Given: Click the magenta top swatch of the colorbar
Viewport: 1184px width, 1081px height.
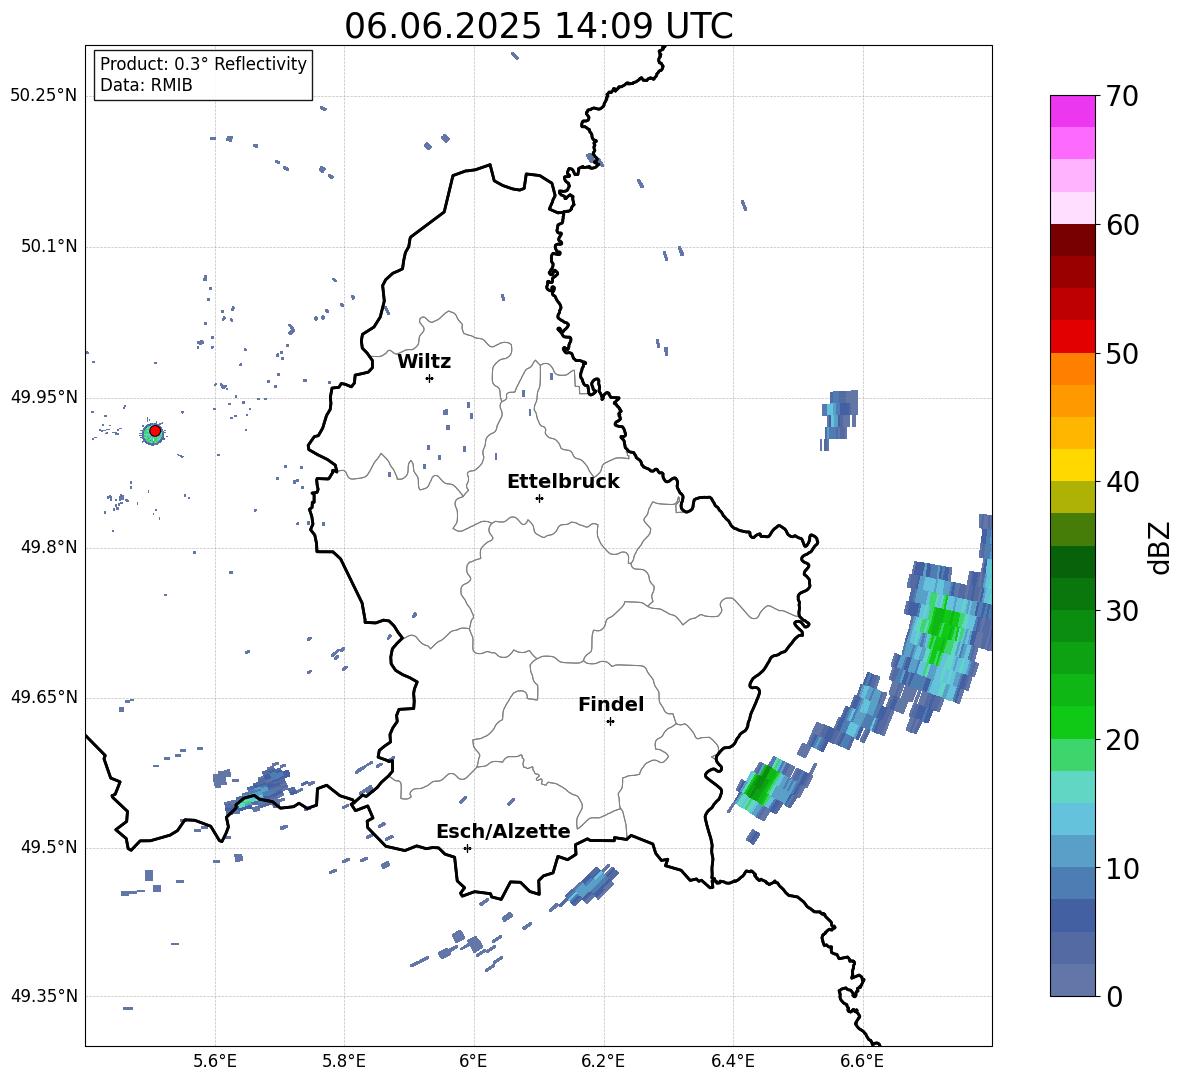Looking at the screenshot, I should pos(1072,111).
